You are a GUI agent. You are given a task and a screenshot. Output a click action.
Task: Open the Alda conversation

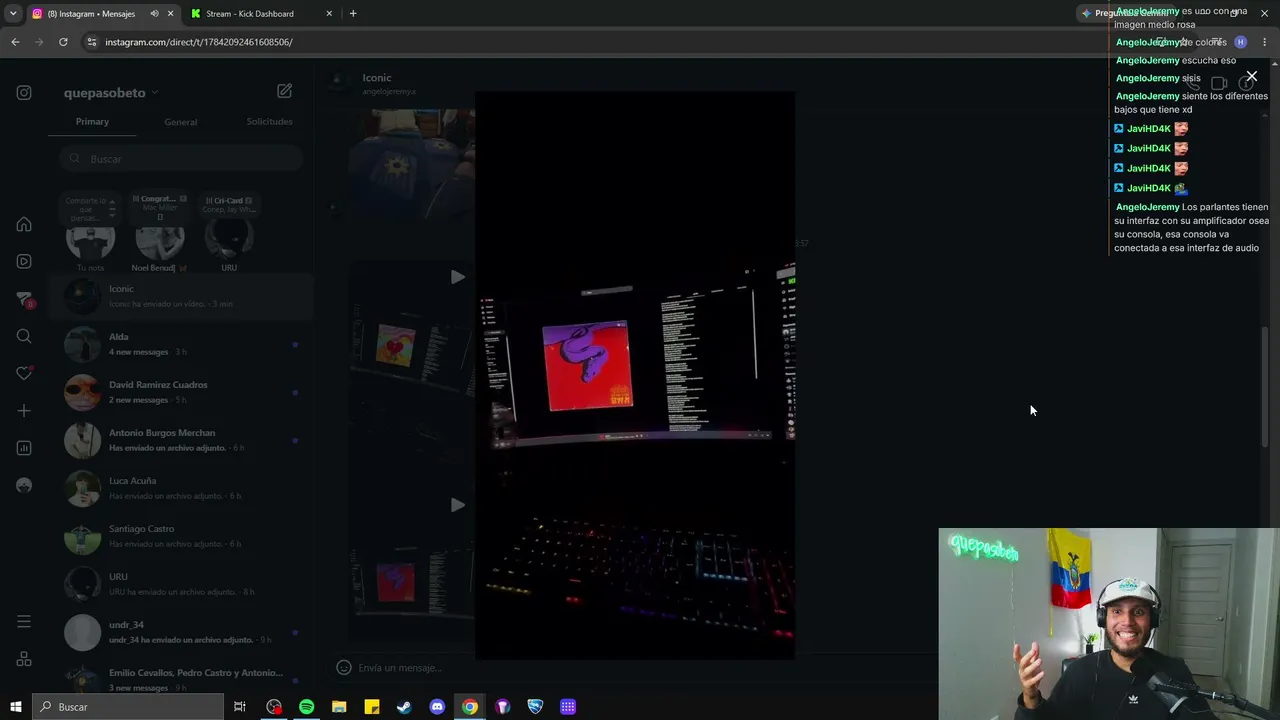180,344
